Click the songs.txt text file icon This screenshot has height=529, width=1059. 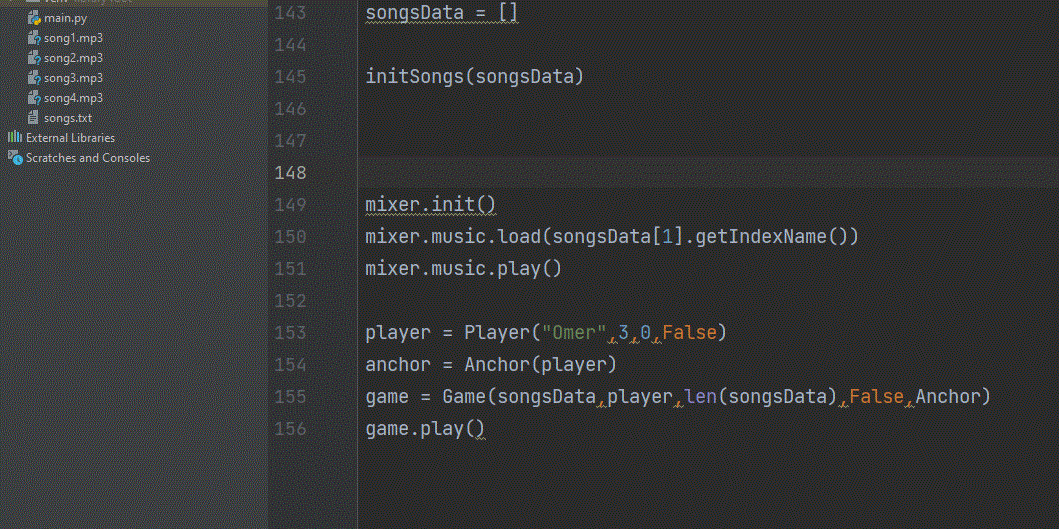tap(33, 118)
